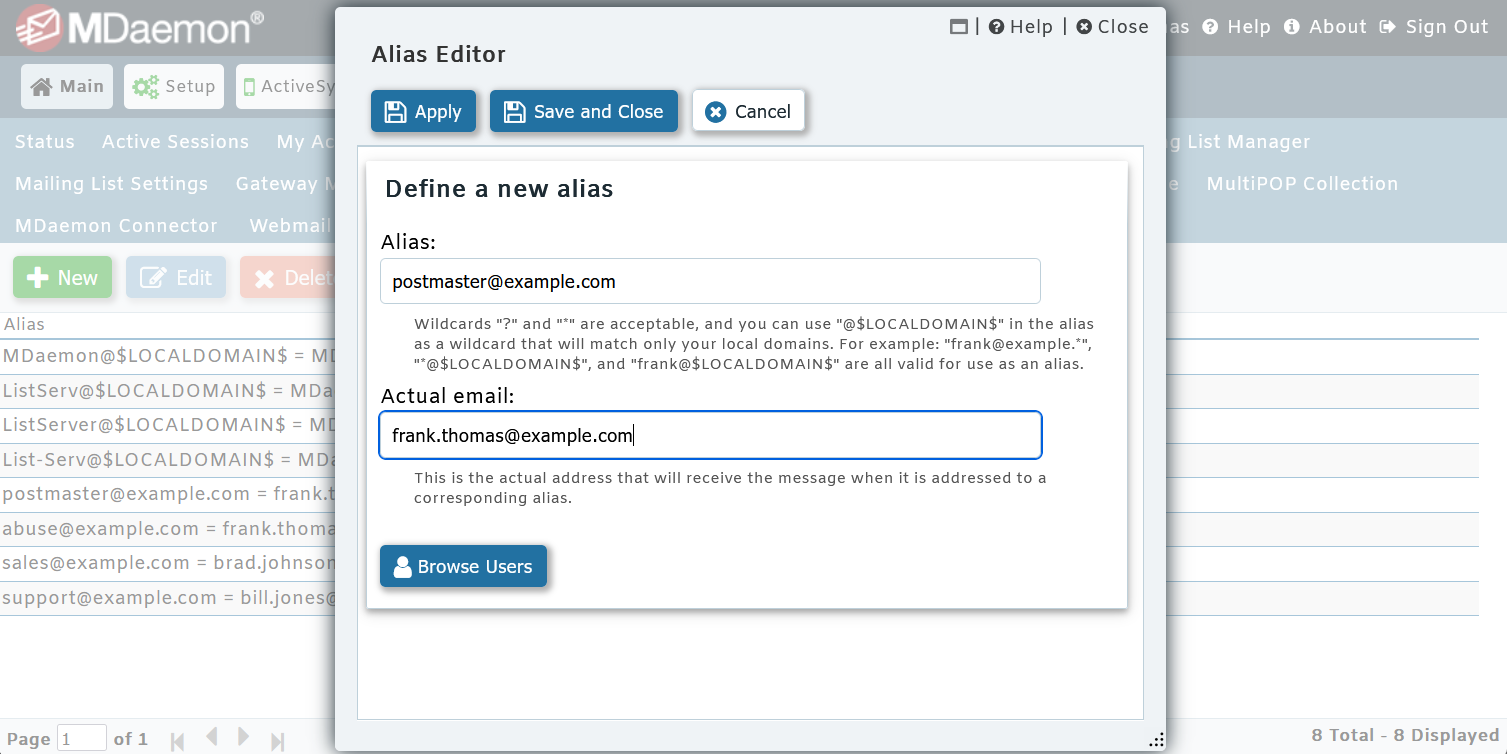The image size is (1507, 754).
Task: Select the postmaster@example.com alias row
Action: 168,494
